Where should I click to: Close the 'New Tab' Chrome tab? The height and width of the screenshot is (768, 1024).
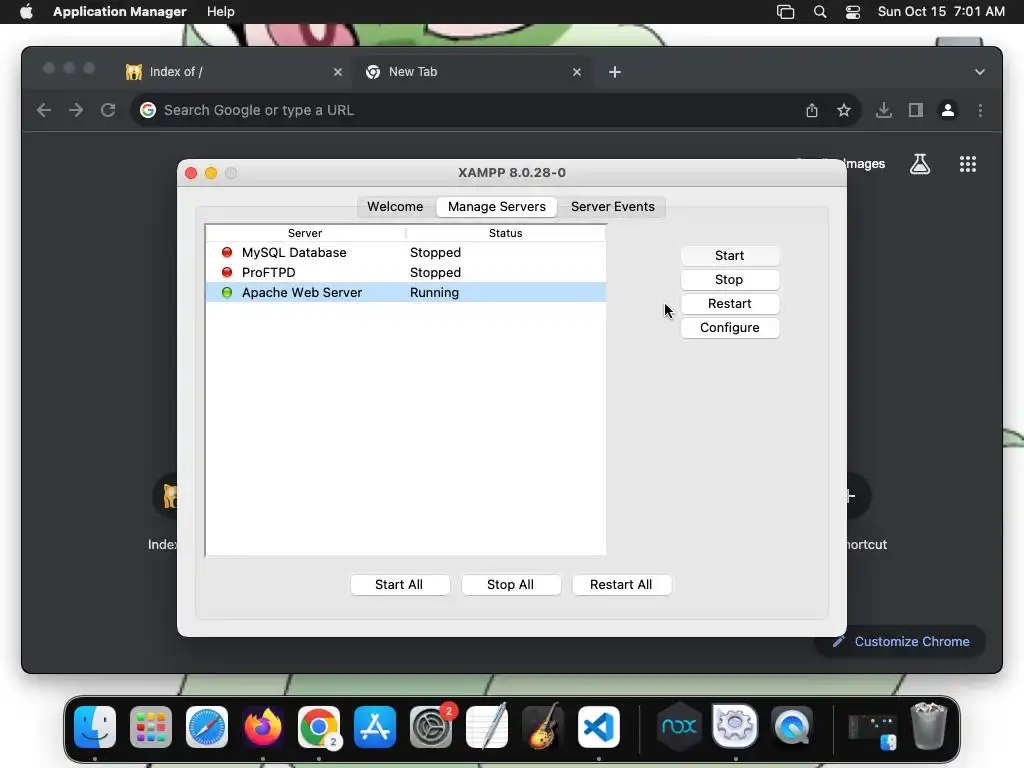577,72
